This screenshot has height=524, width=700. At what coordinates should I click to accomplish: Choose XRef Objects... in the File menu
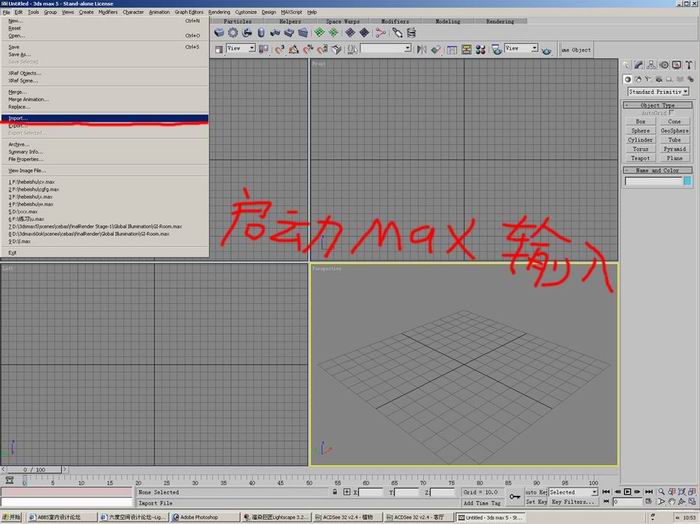(x=104, y=73)
